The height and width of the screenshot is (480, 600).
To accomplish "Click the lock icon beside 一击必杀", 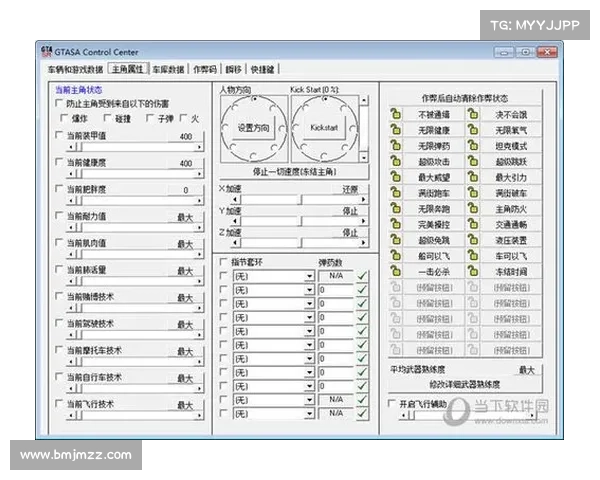I will click(396, 270).
